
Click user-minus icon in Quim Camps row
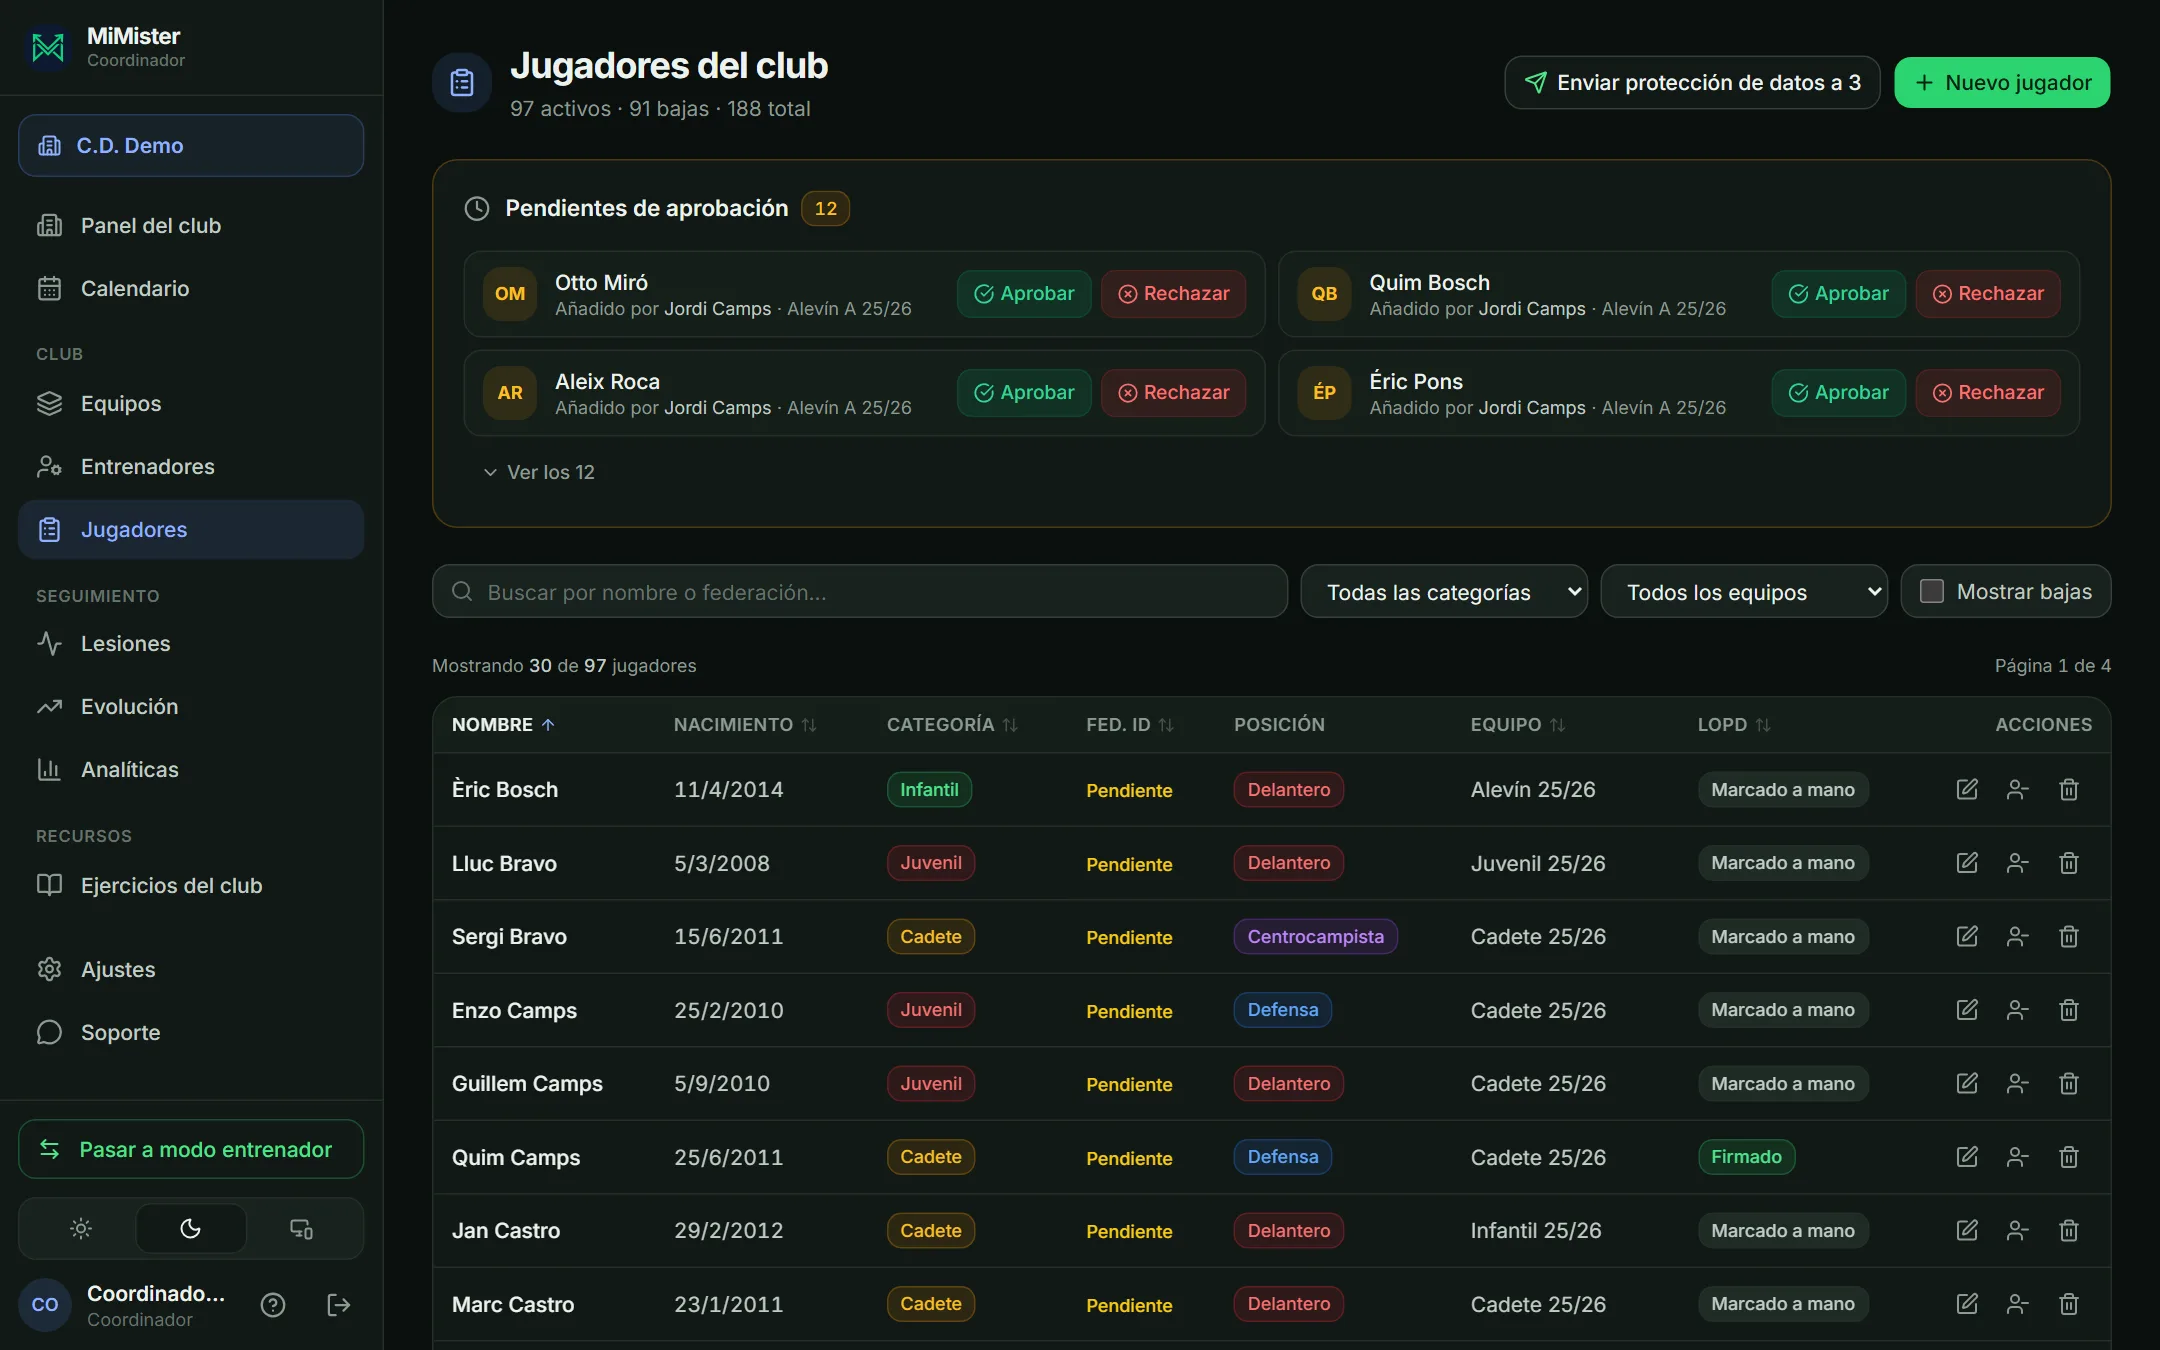pyautogui.click(x=2018, y=1157)
